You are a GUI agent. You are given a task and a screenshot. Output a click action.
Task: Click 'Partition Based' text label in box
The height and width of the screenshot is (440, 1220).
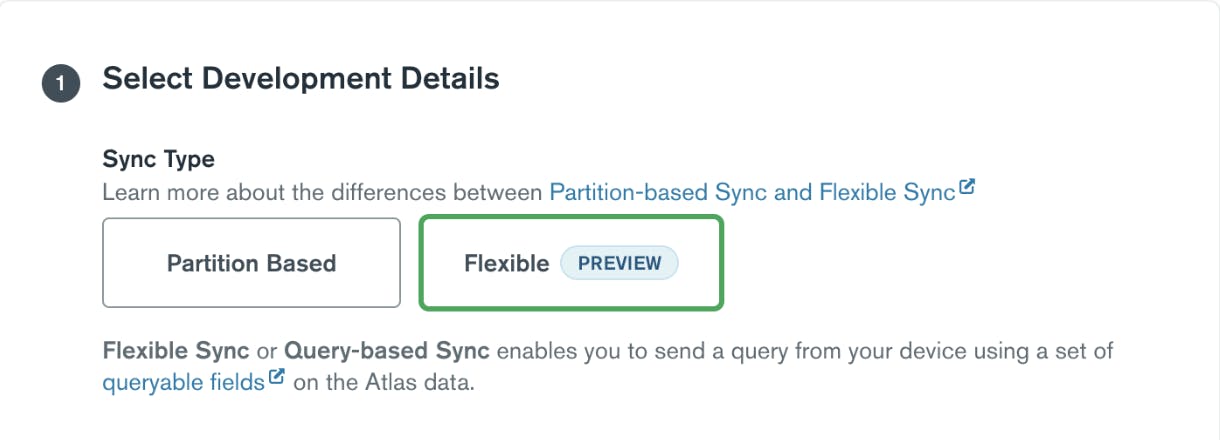[251, 264]
